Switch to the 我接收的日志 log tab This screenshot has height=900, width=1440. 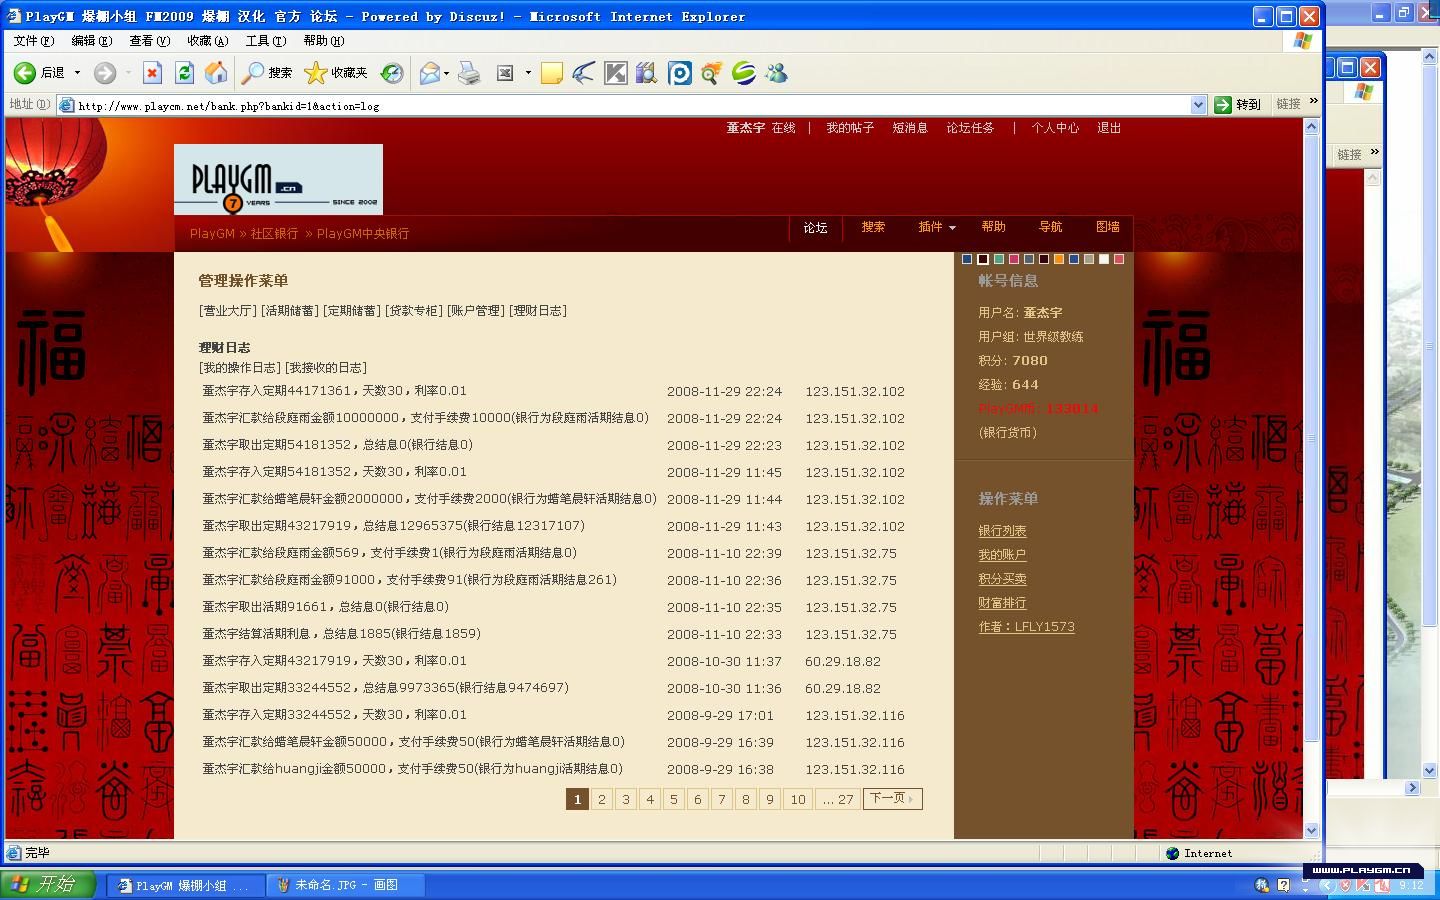click(x=326, y=368)
